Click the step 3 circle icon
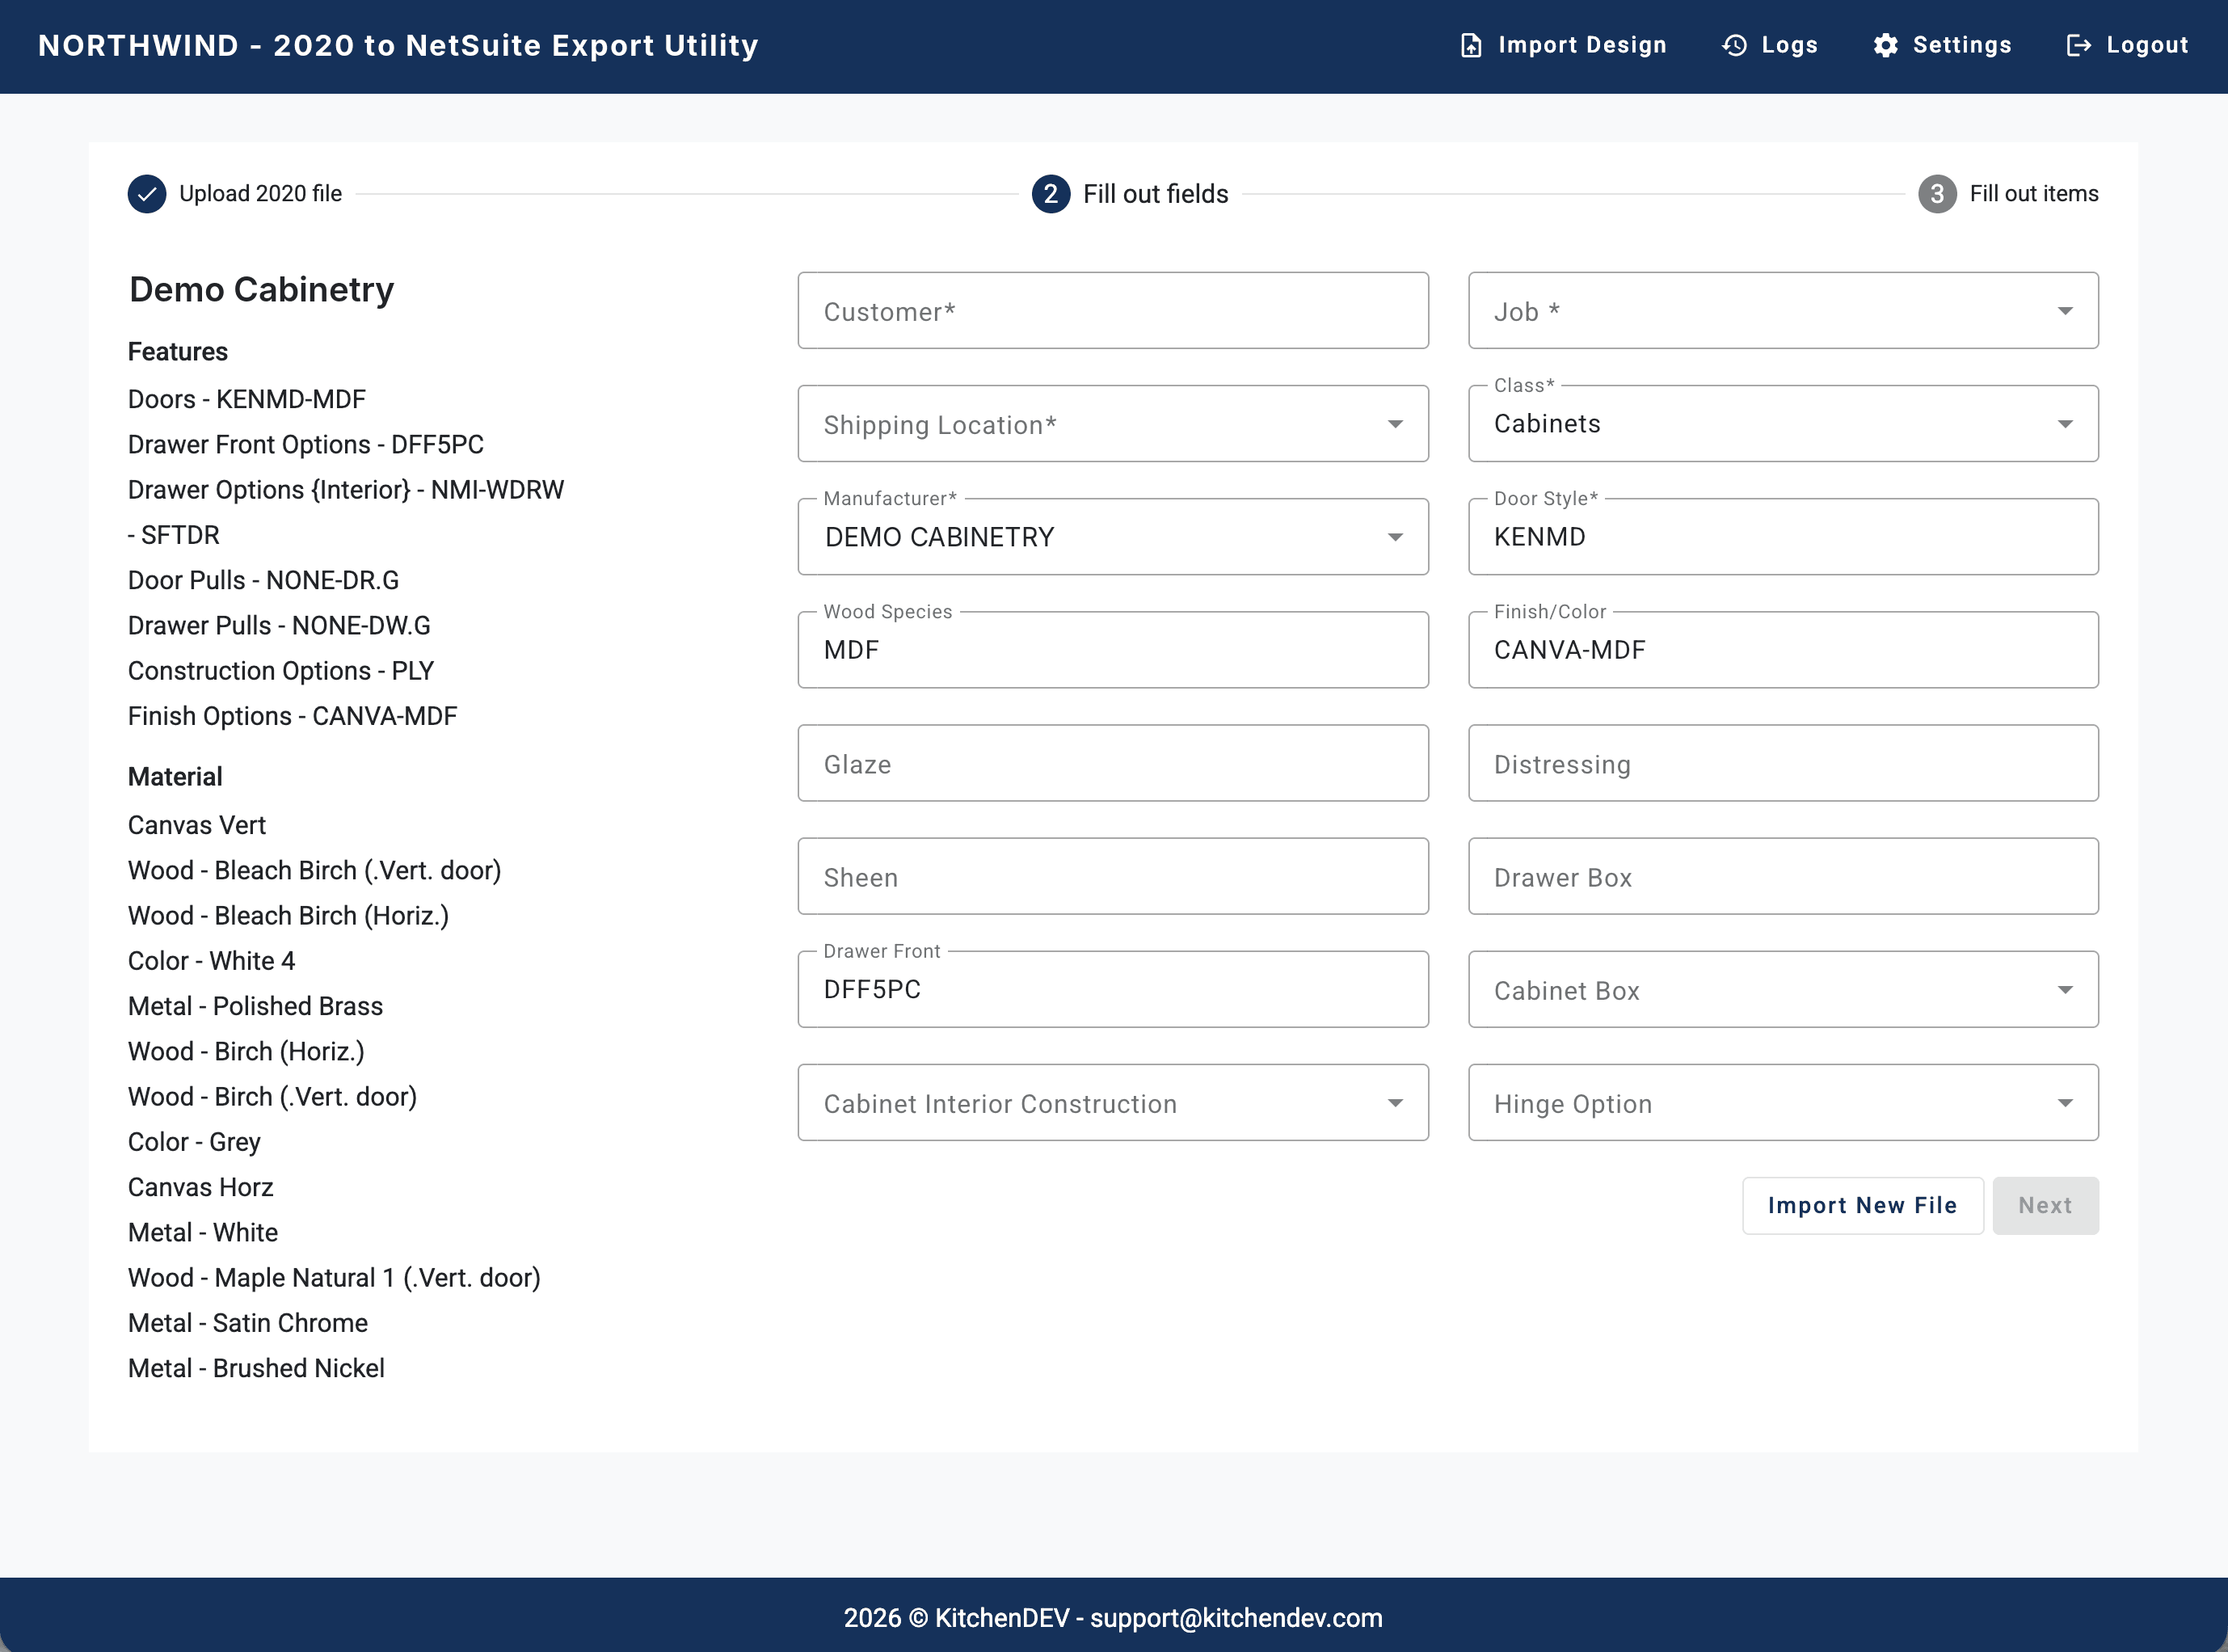The height and width of the screenshot is (1652, 2228). click(x=1937, y=194)
